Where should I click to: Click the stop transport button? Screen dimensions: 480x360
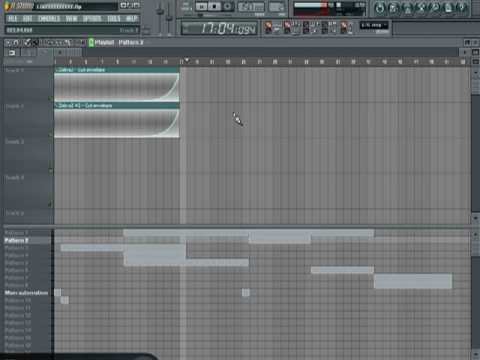214,6
